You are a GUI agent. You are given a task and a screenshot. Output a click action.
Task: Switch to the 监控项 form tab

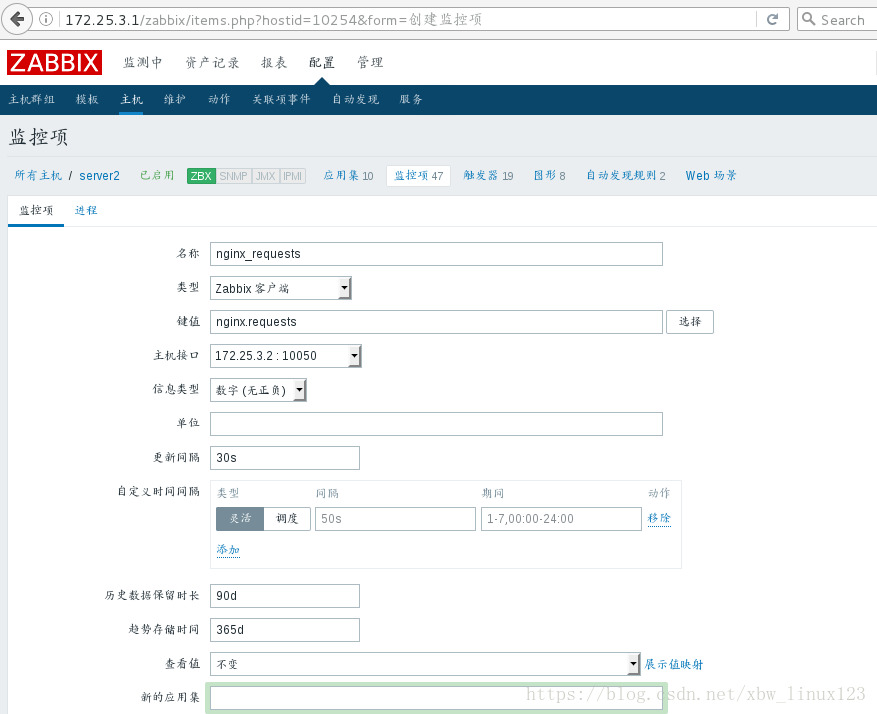(x=36, y=210)
